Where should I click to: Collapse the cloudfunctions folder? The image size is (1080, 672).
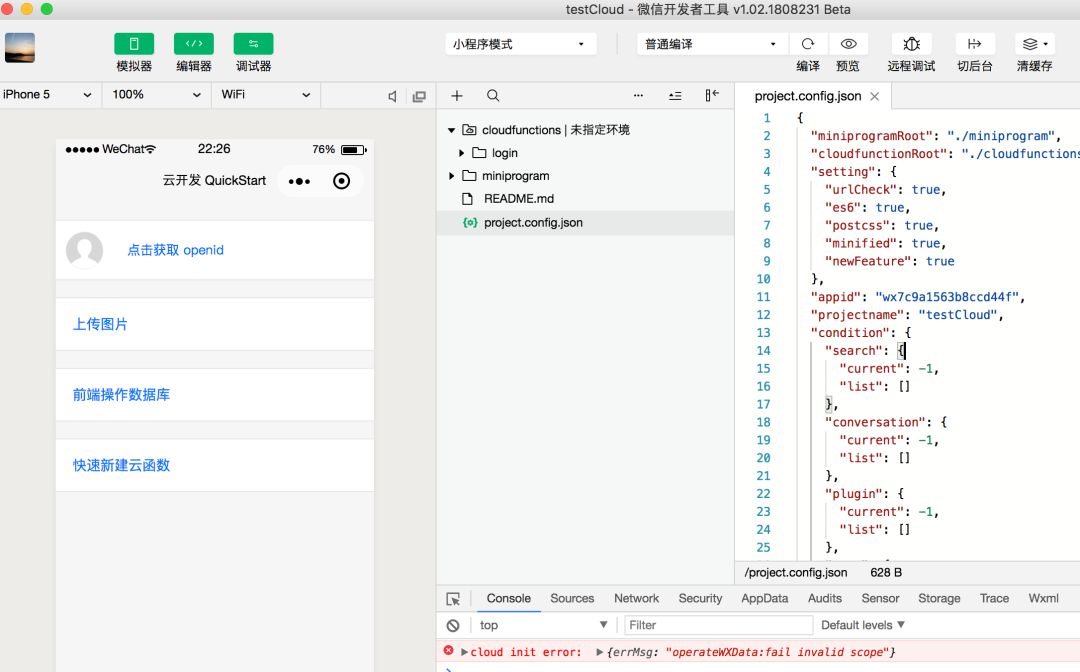point(451,130)
